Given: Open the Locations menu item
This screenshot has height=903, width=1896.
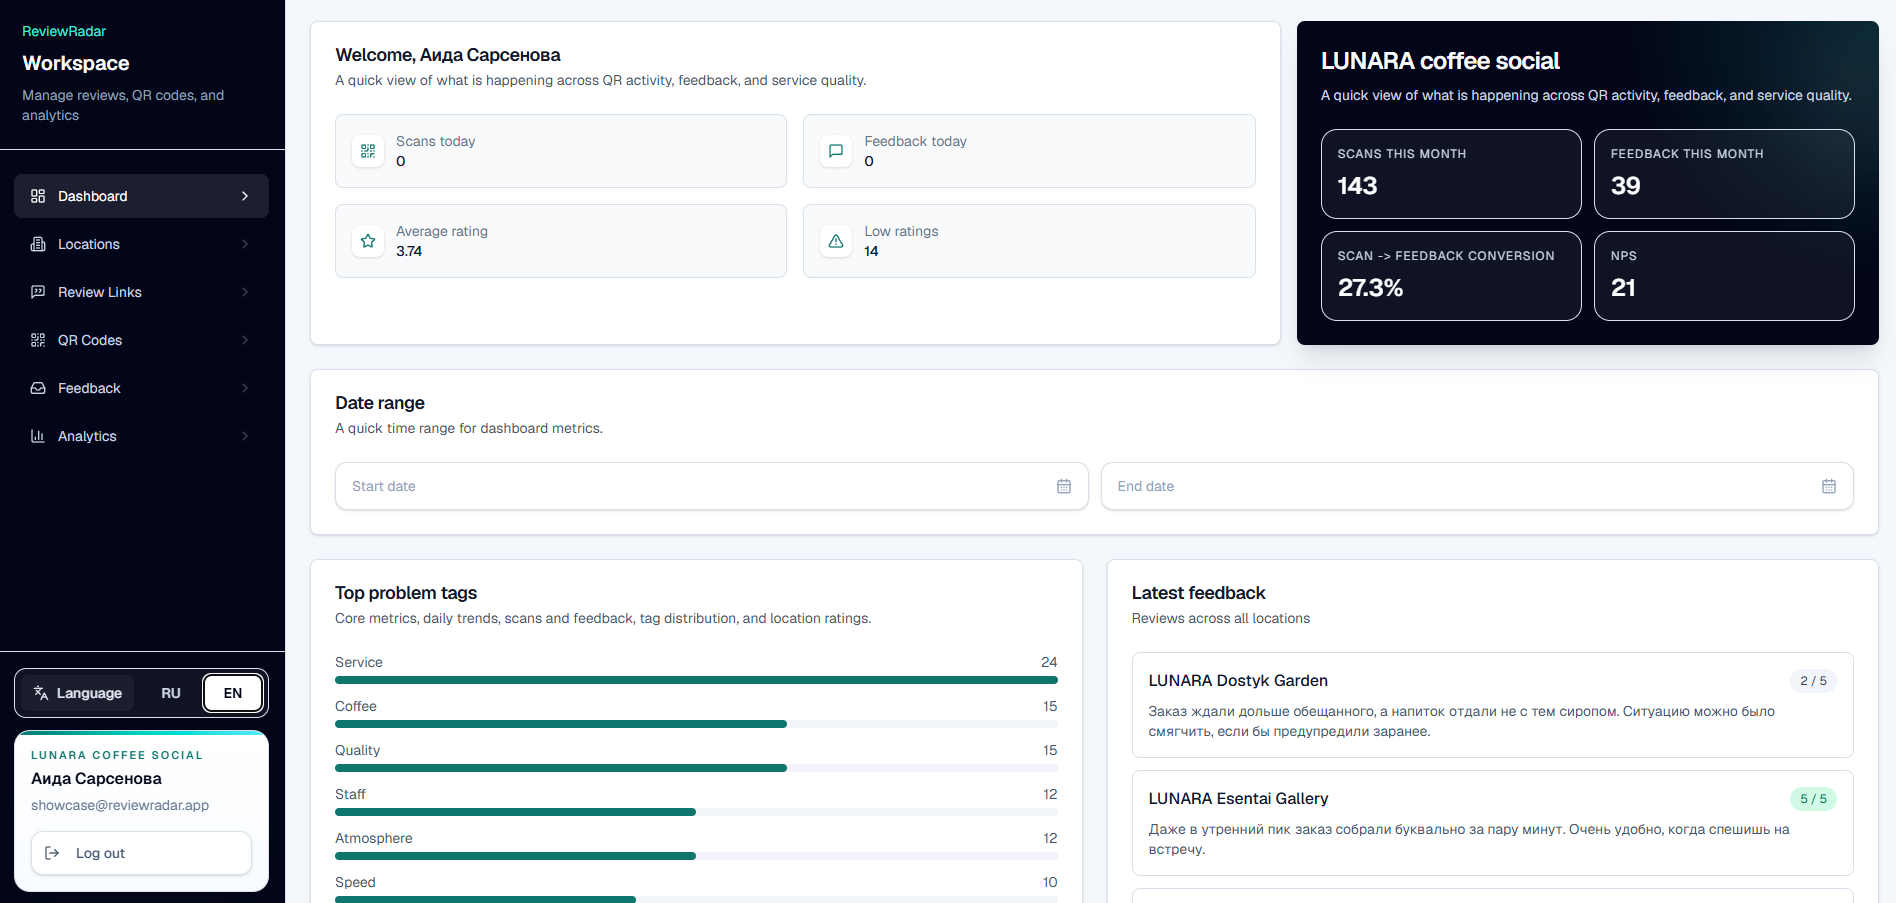Looking at the screenshot, I should 141,244.
